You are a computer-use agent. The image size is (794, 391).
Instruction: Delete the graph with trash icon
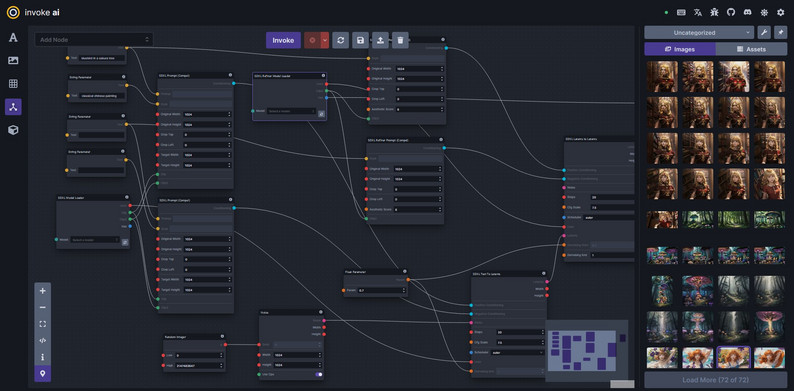point(400,41)
